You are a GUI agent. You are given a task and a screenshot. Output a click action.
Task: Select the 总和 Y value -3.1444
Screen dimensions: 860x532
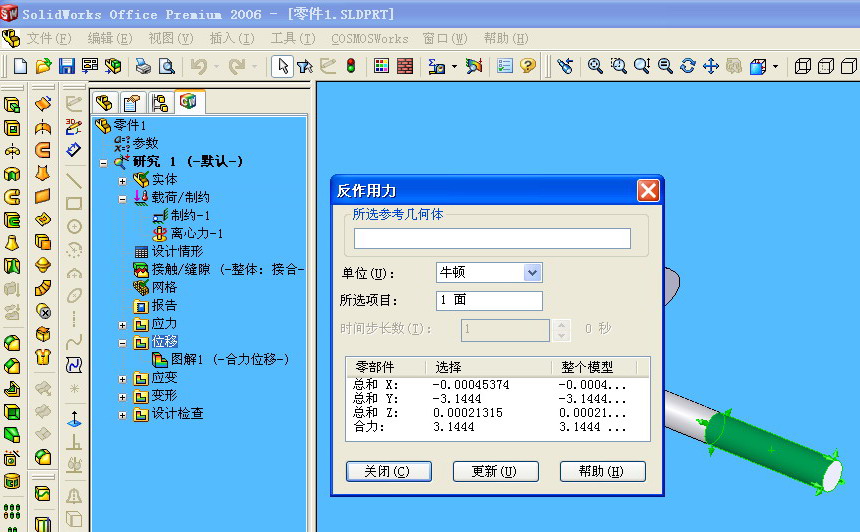pos(457,399)
